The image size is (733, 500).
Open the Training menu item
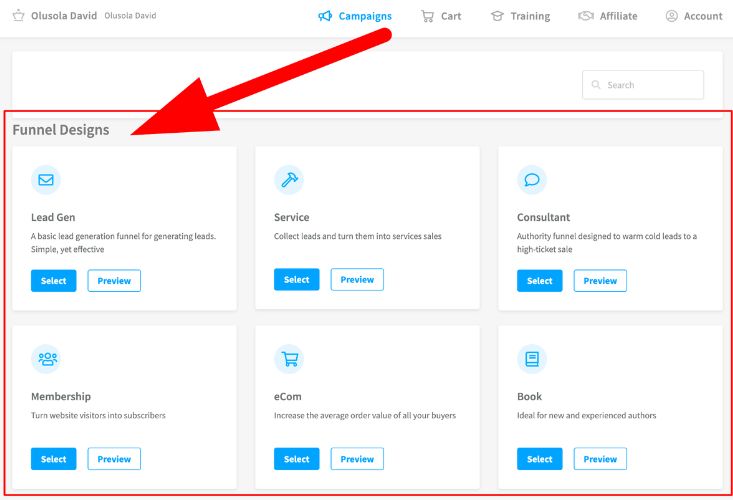coord(520,16)
